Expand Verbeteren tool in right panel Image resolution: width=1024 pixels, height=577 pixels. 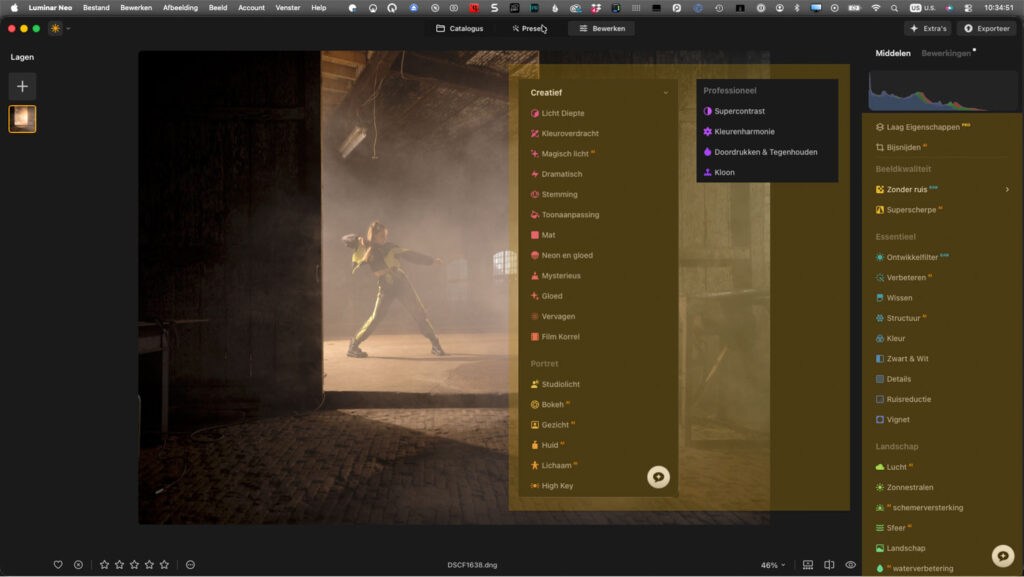pos(903,277)
